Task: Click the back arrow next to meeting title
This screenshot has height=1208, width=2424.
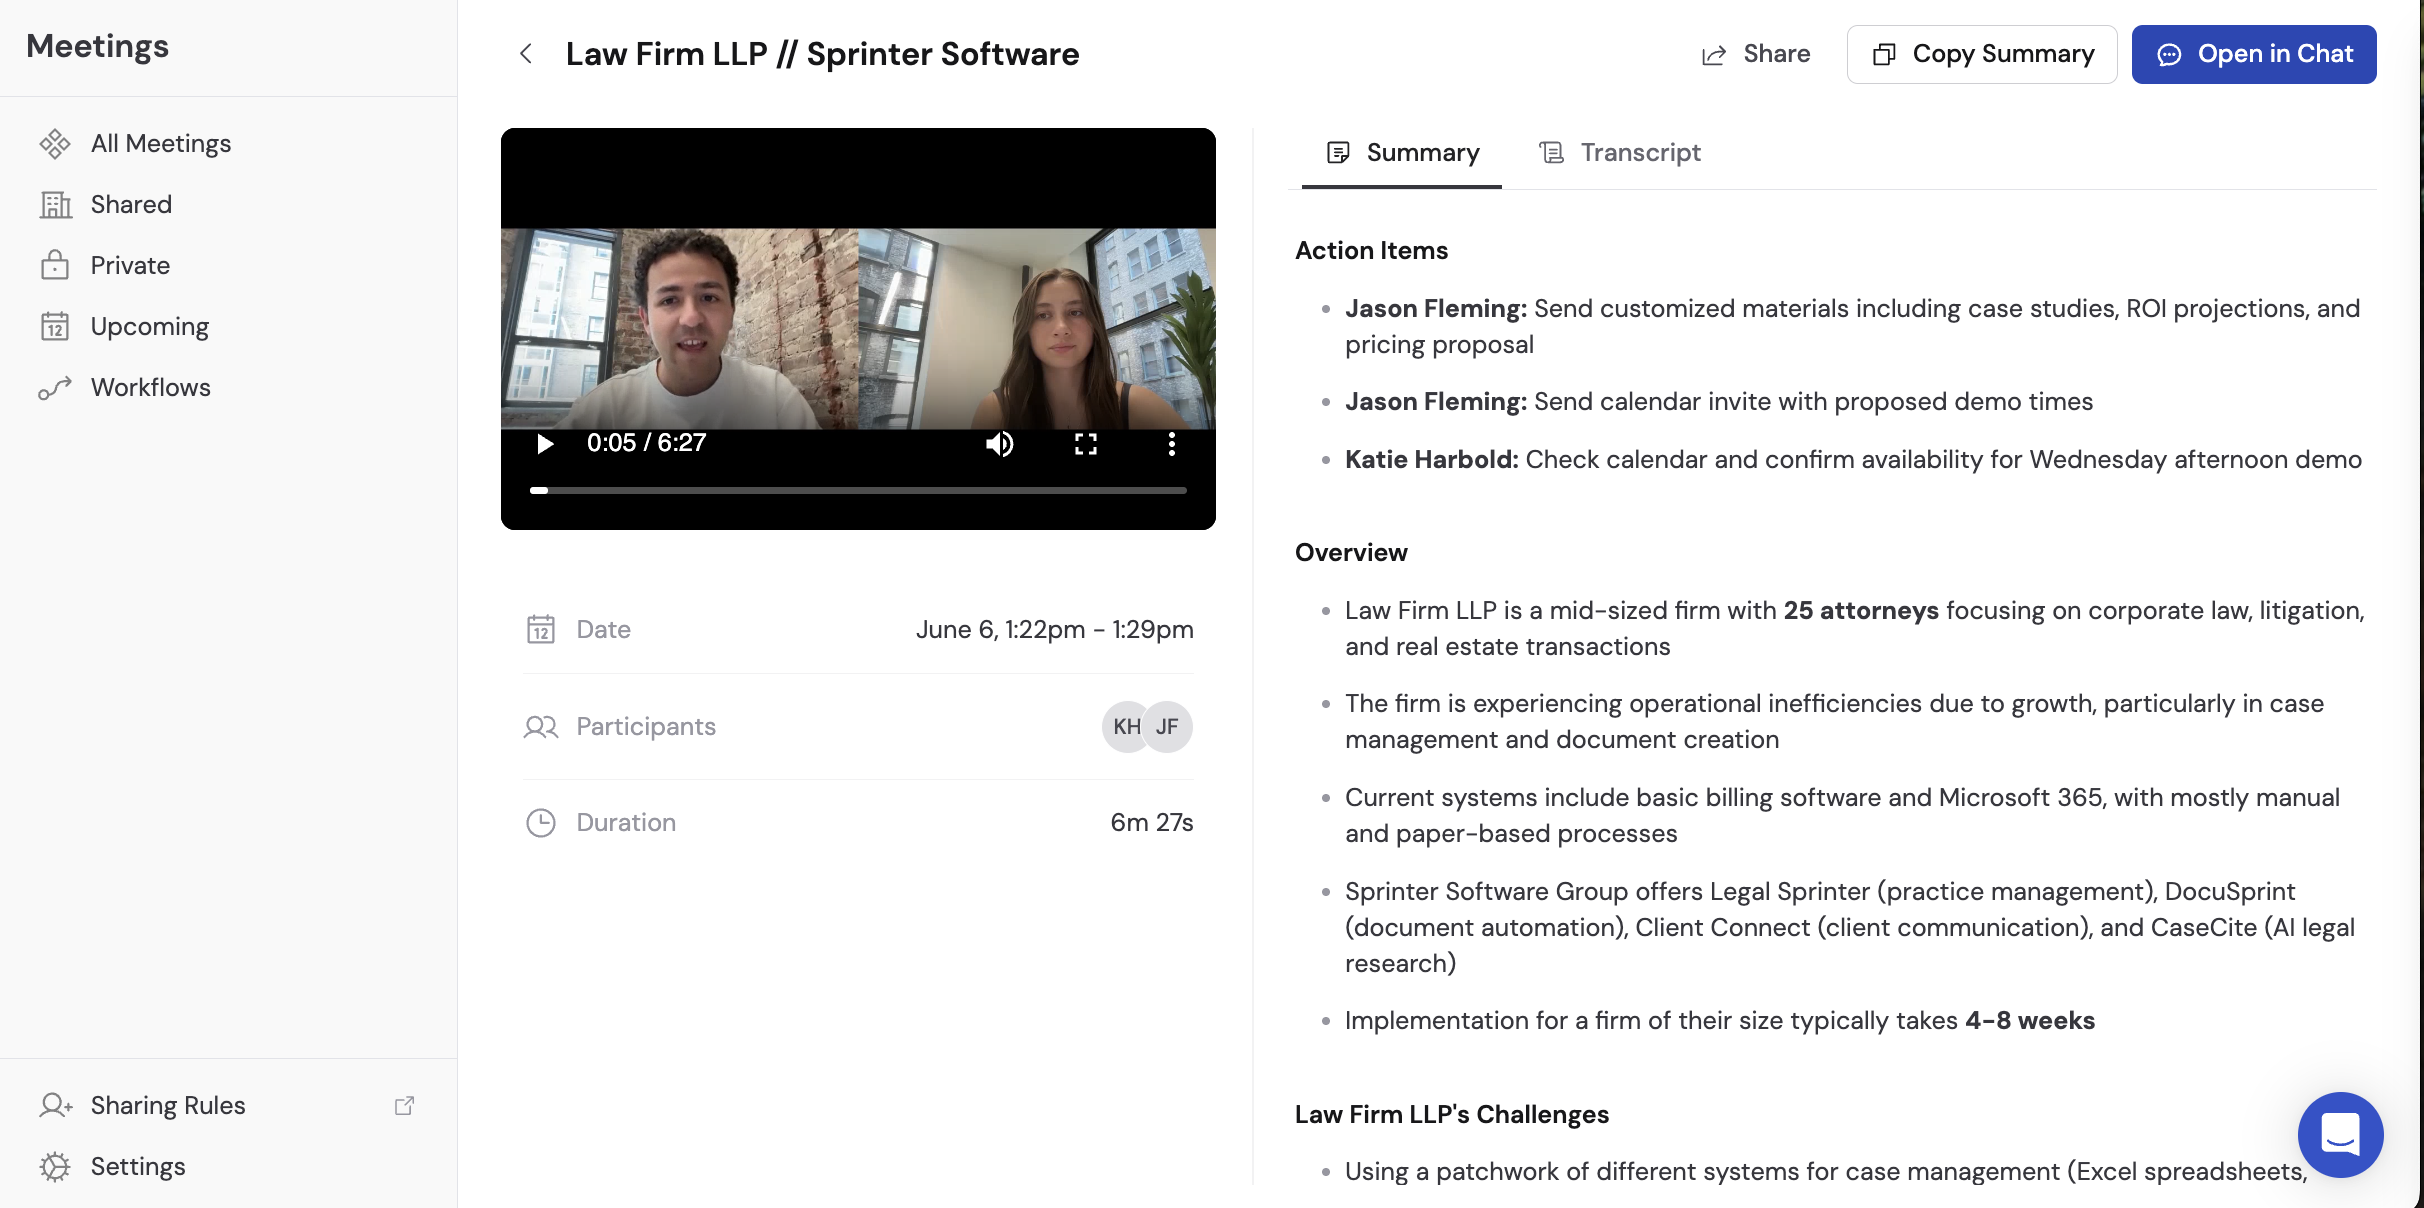Action: click(x=526, y=54)
